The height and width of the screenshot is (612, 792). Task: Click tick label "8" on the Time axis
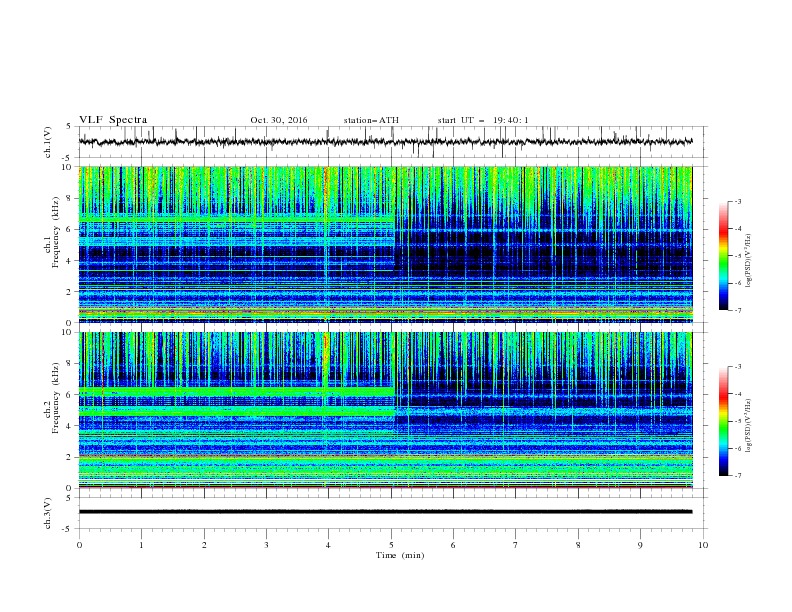coord(578,545)
